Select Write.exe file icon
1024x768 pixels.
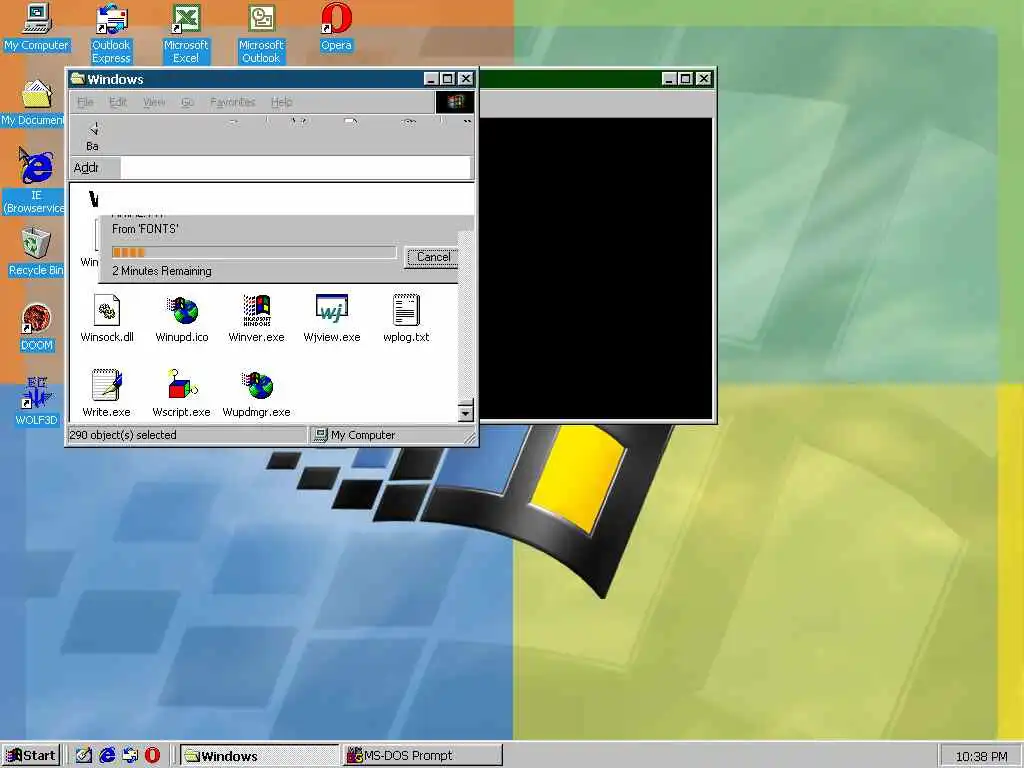pos(106,393)
